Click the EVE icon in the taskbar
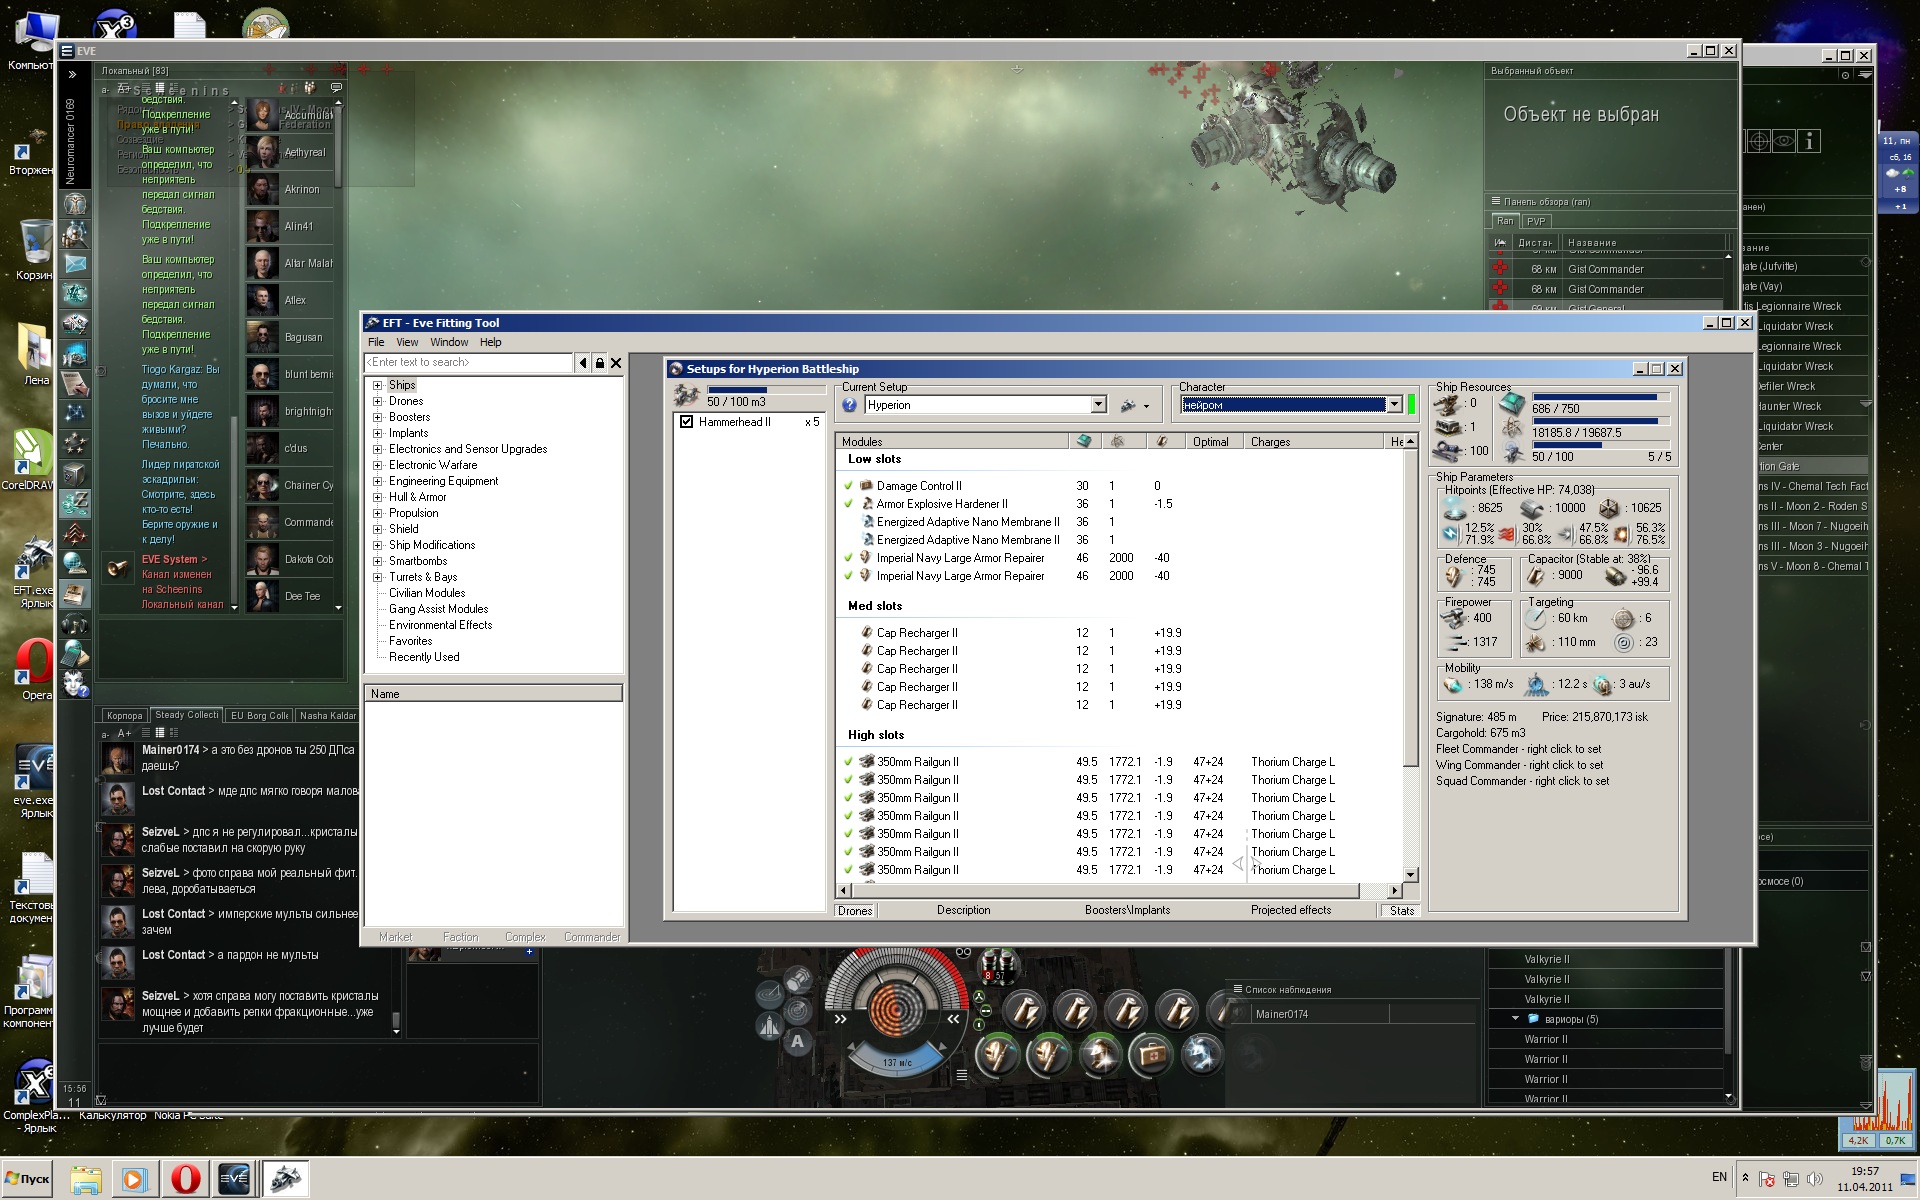Viewport: 1920px width, 1200px height. tap(233, 1179)
